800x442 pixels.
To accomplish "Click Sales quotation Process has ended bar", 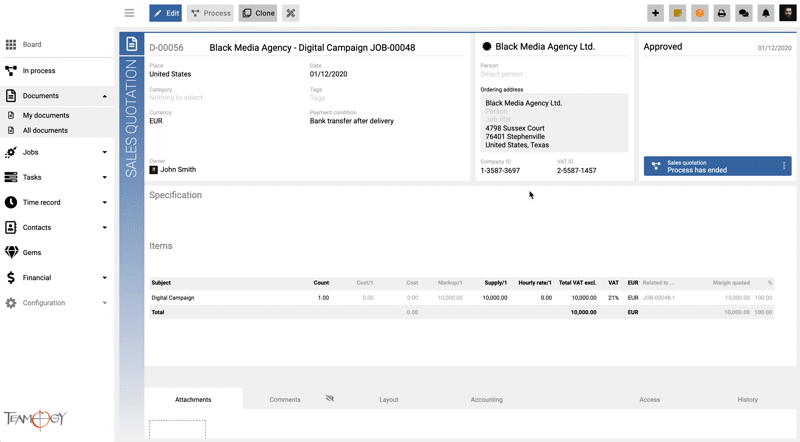I will (x=717, y=166).
